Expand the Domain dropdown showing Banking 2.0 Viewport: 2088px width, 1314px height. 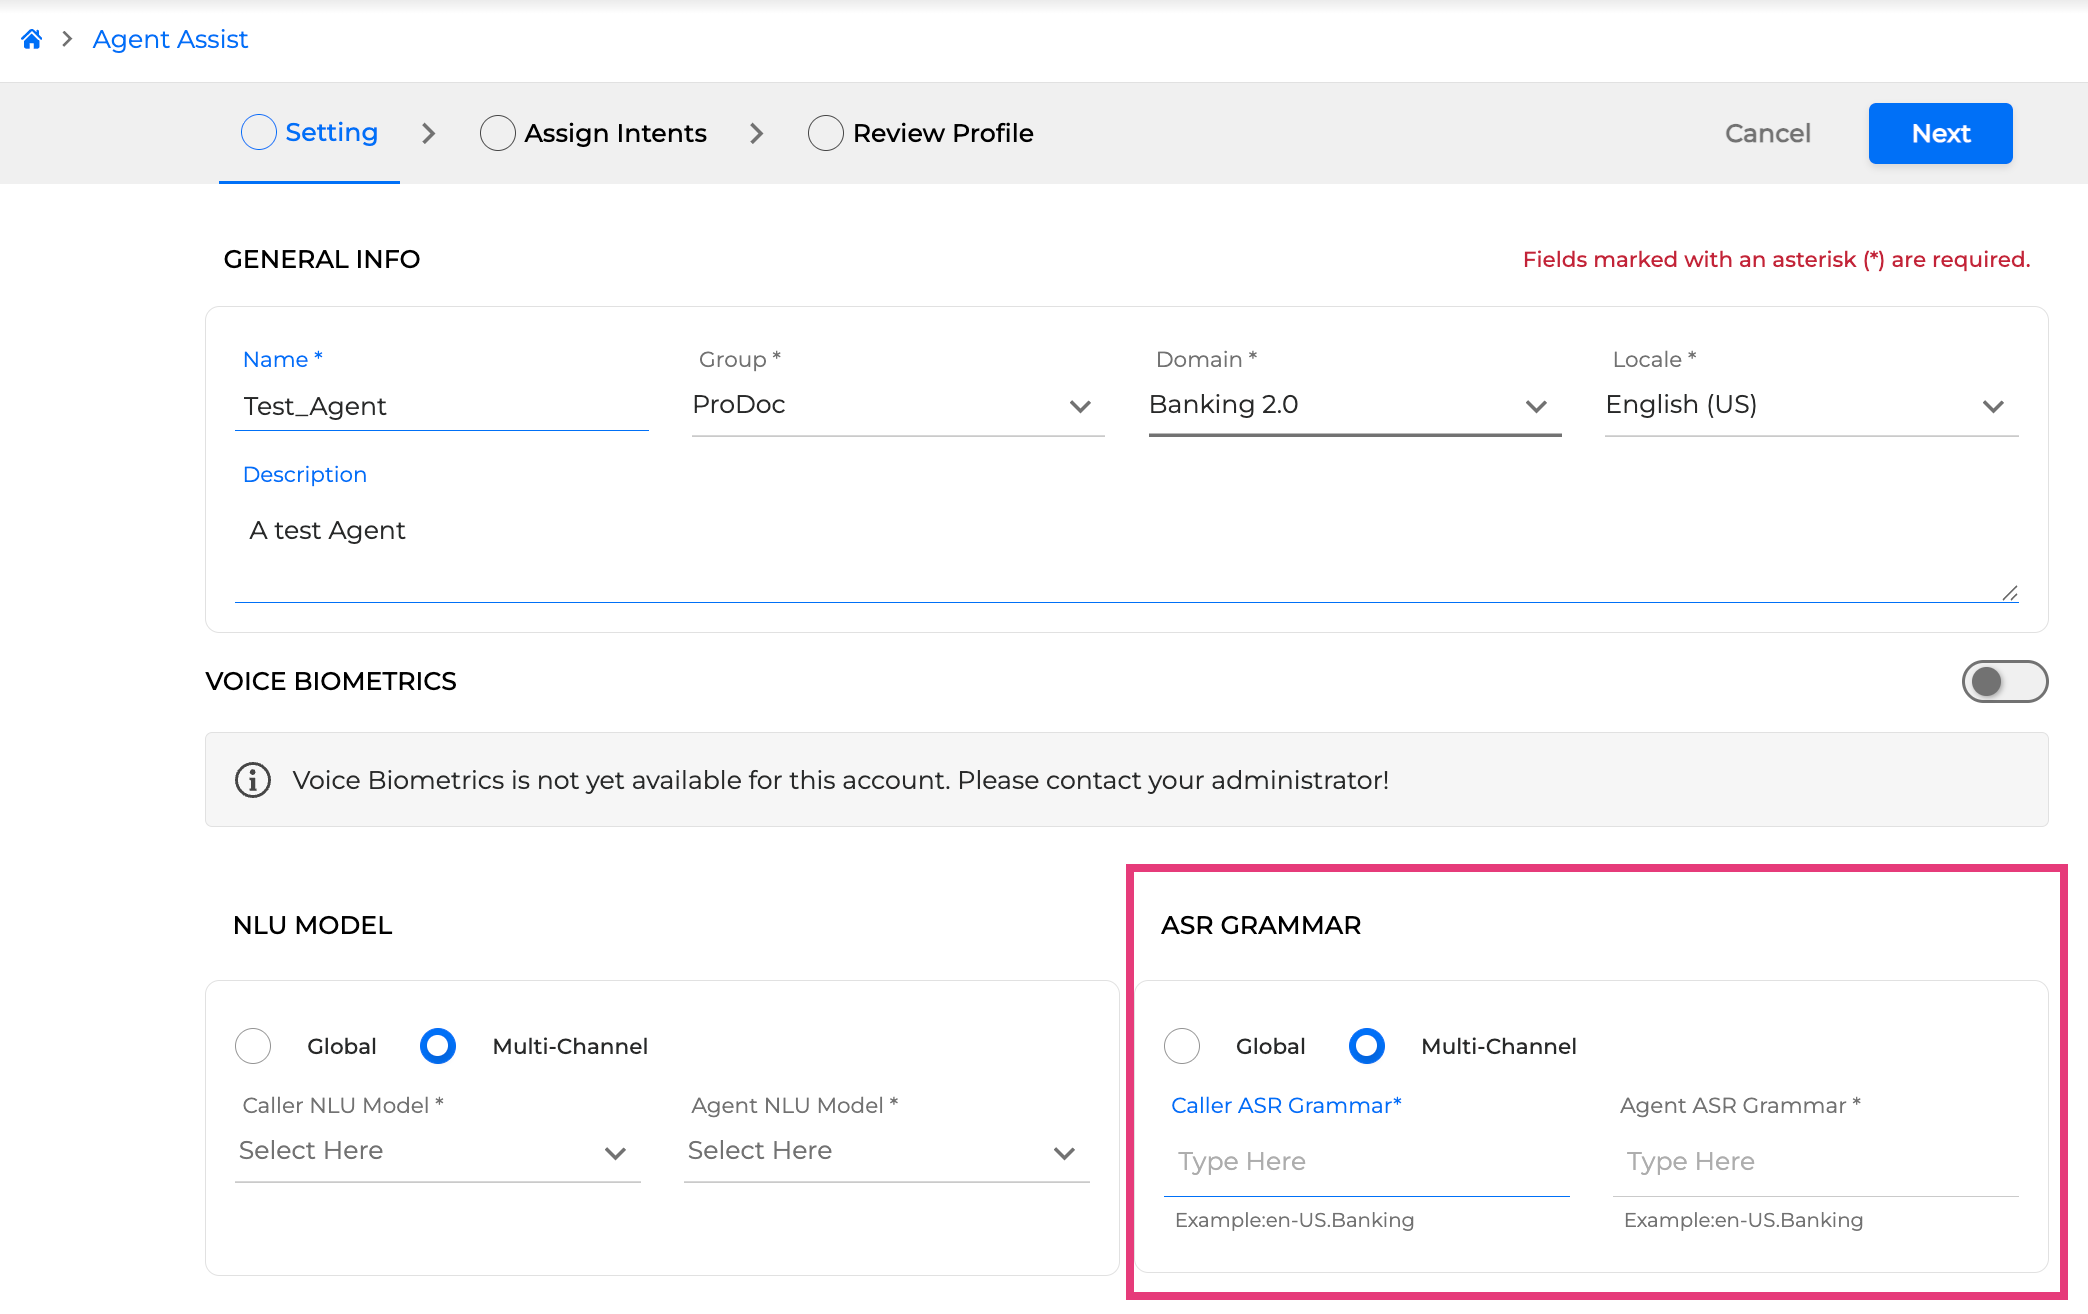[x=1354, y=405]
